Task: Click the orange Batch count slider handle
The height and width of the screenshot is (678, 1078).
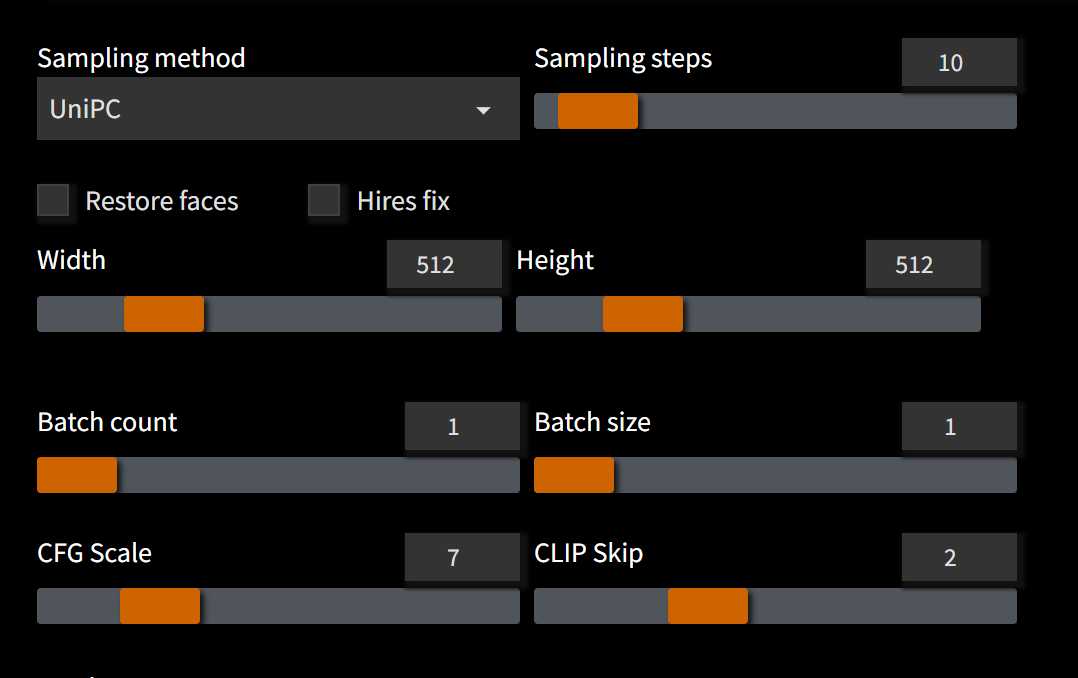Action: (x=77, y=475)
